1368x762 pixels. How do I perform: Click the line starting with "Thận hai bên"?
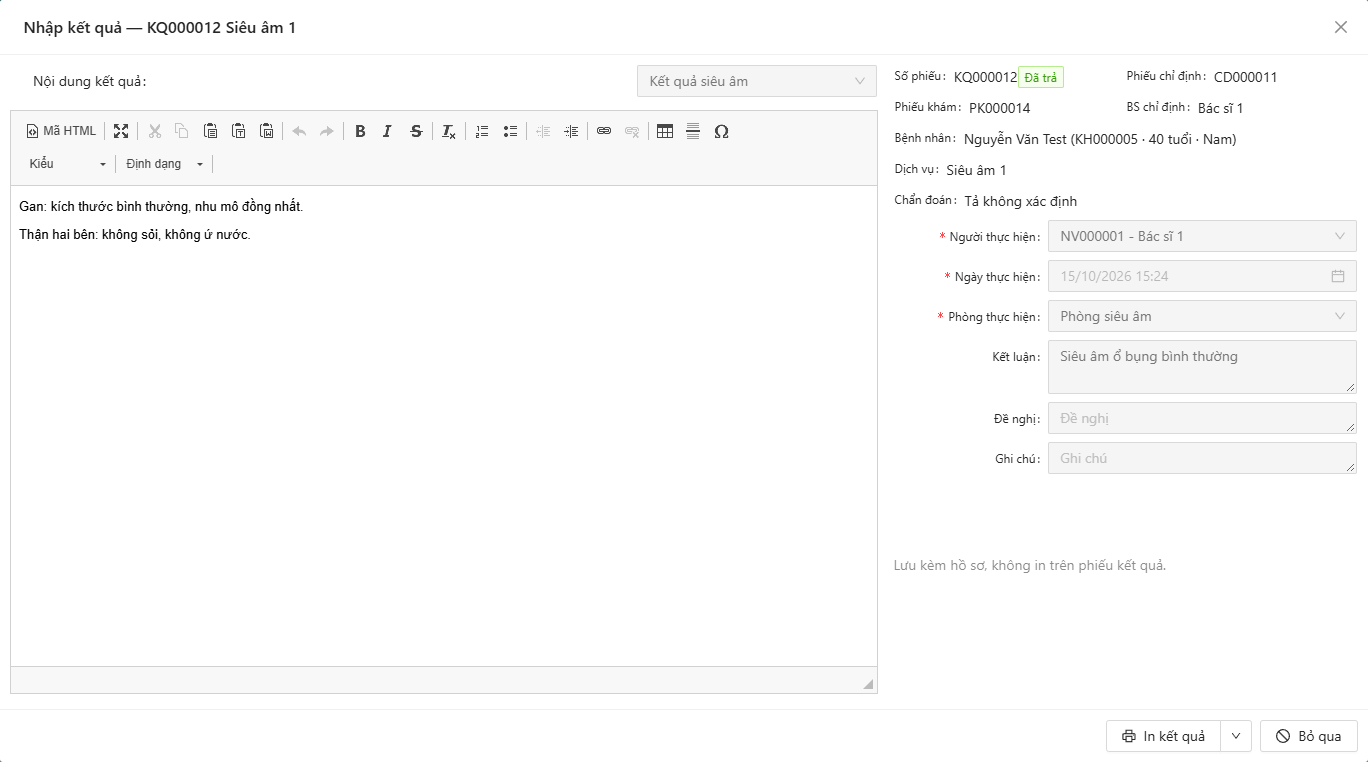tap(135, 235)
